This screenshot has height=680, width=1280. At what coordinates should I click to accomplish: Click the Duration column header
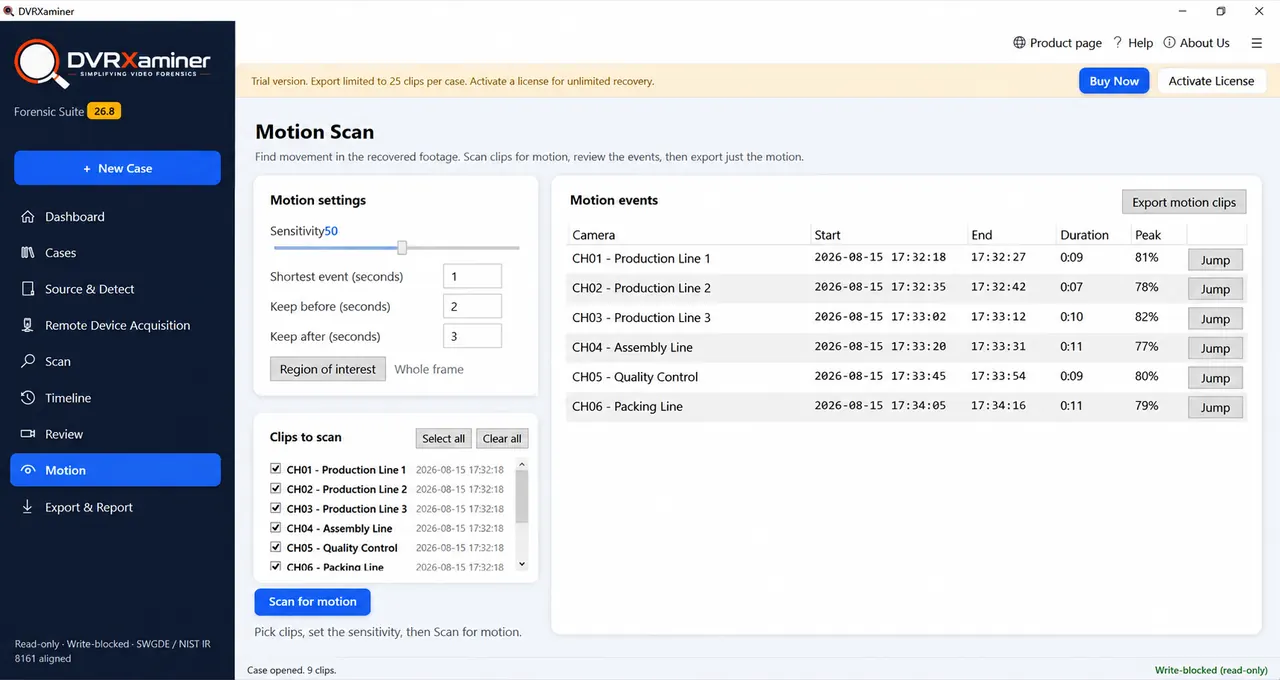(1093, 235)
